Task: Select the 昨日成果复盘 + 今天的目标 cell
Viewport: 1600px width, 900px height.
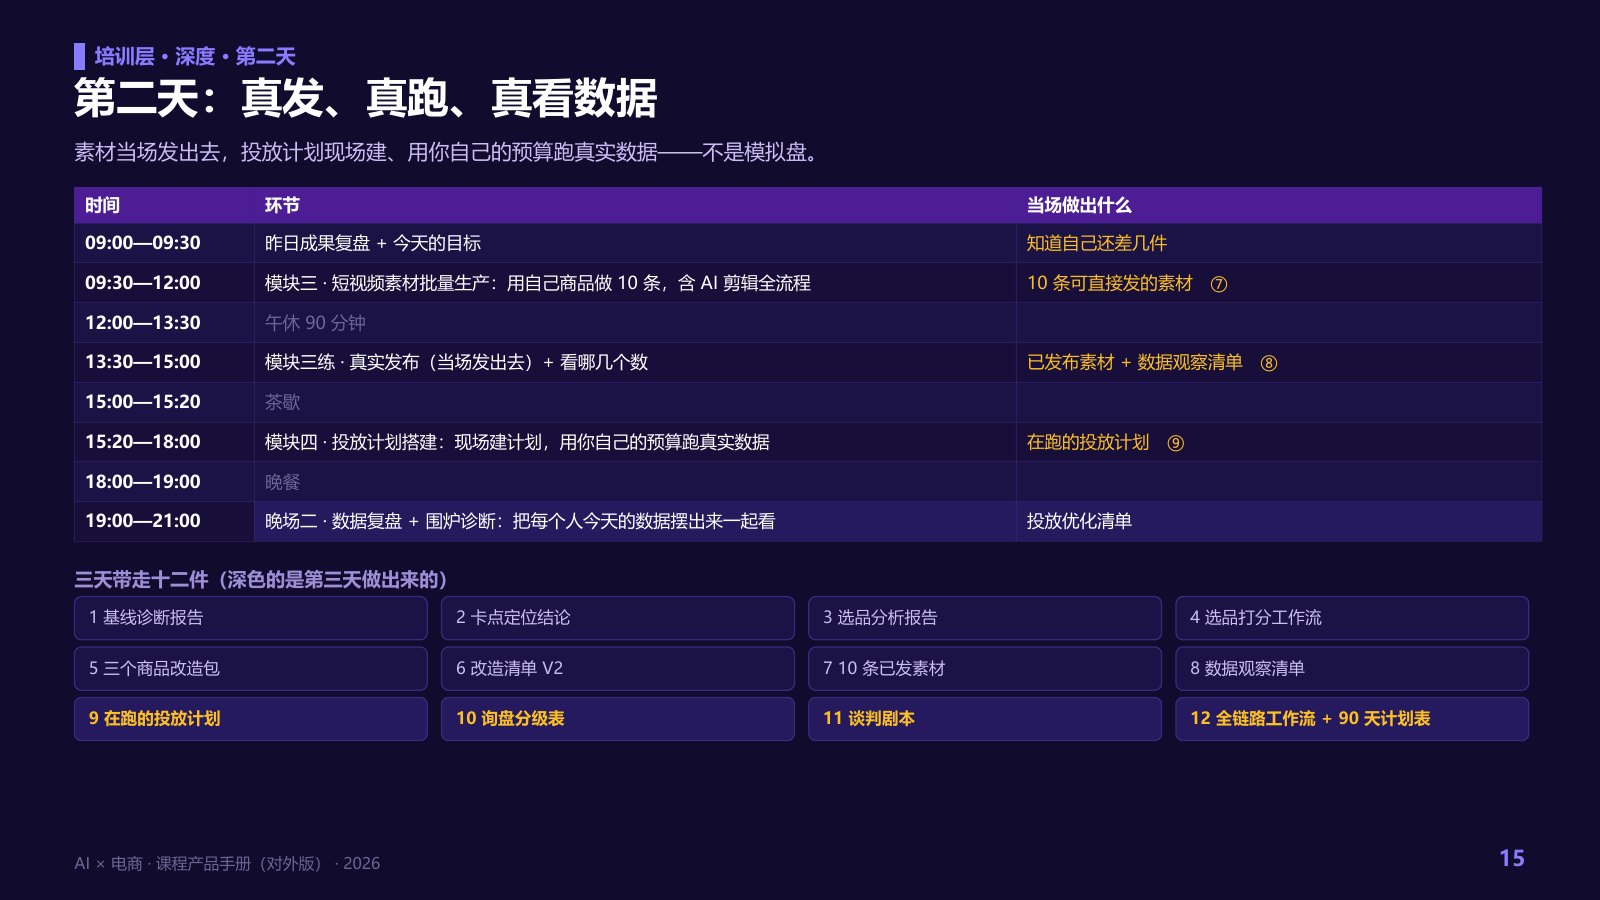Action: 635,243
